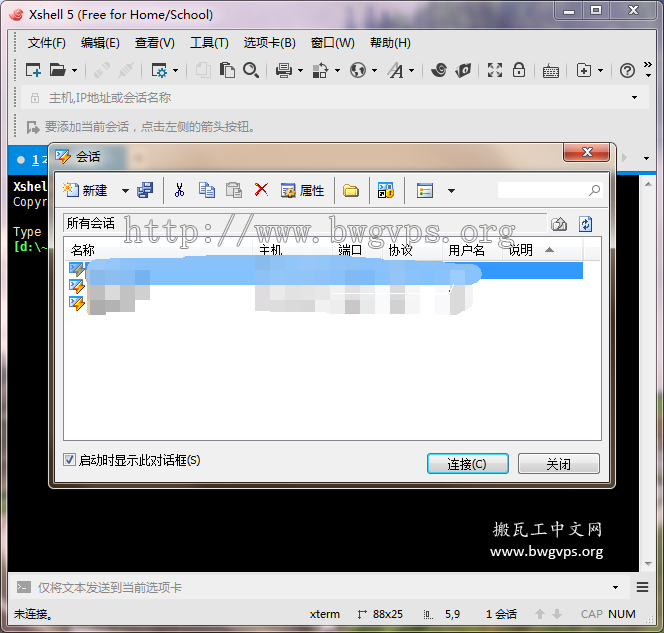Viewport: 664px width, 633px height.
Task: Close the 会话 dialog with red X
Action: [587, 152]
